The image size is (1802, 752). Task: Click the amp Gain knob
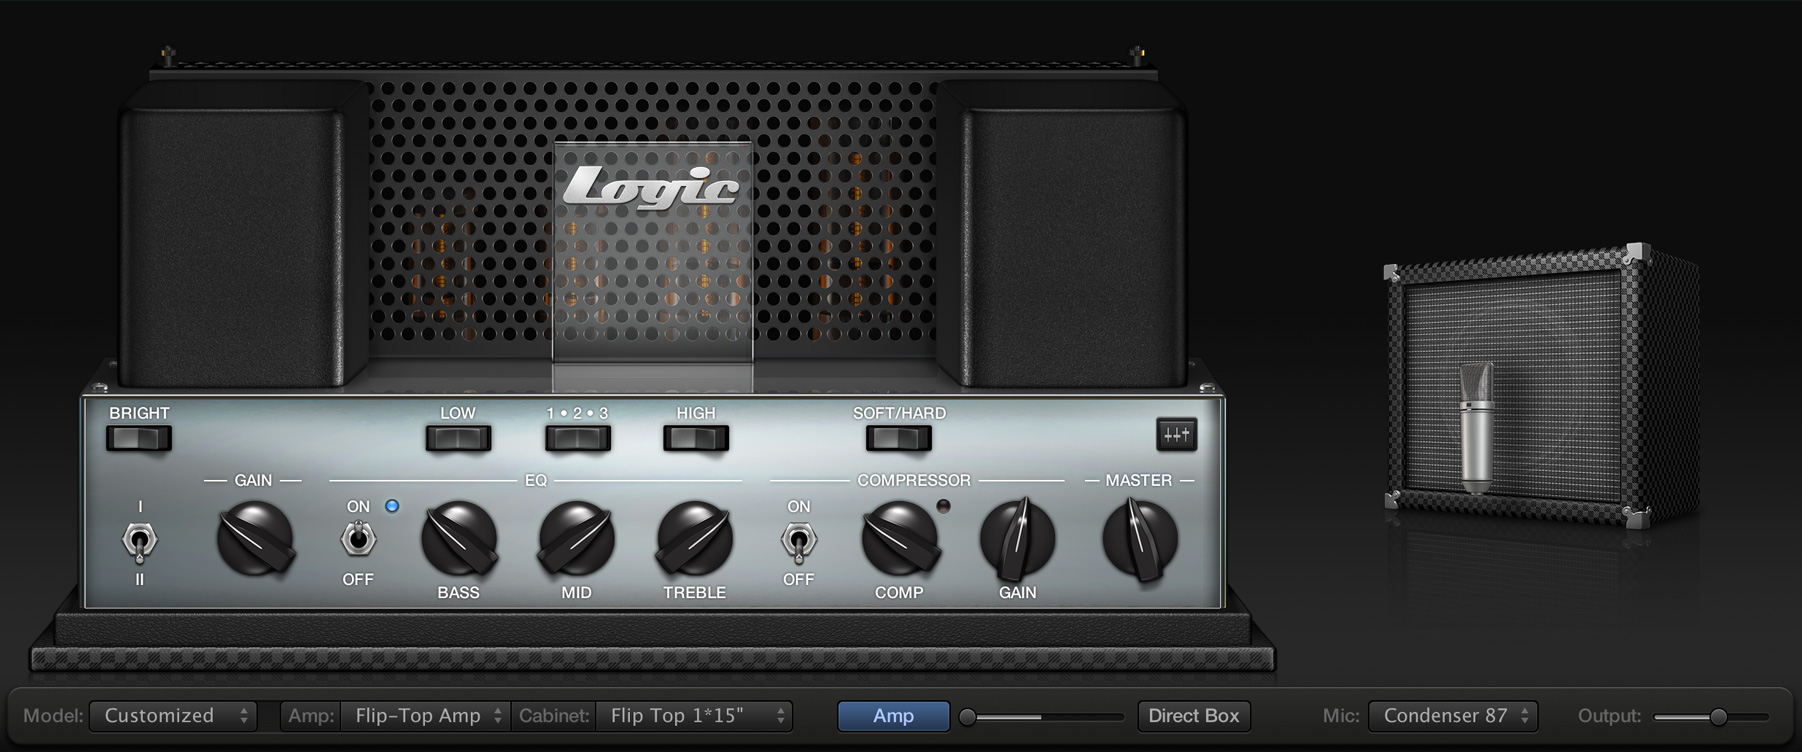tap(255, 539)
